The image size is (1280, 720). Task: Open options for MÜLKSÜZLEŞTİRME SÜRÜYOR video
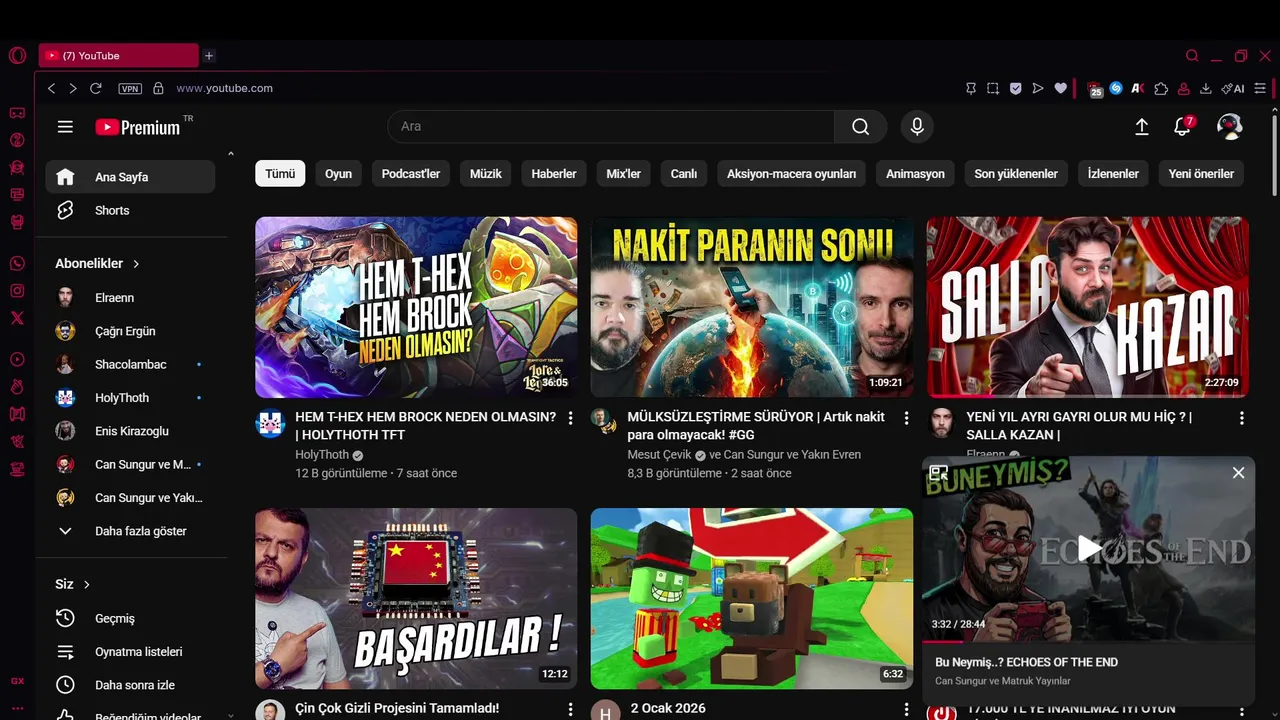[907, 418]
